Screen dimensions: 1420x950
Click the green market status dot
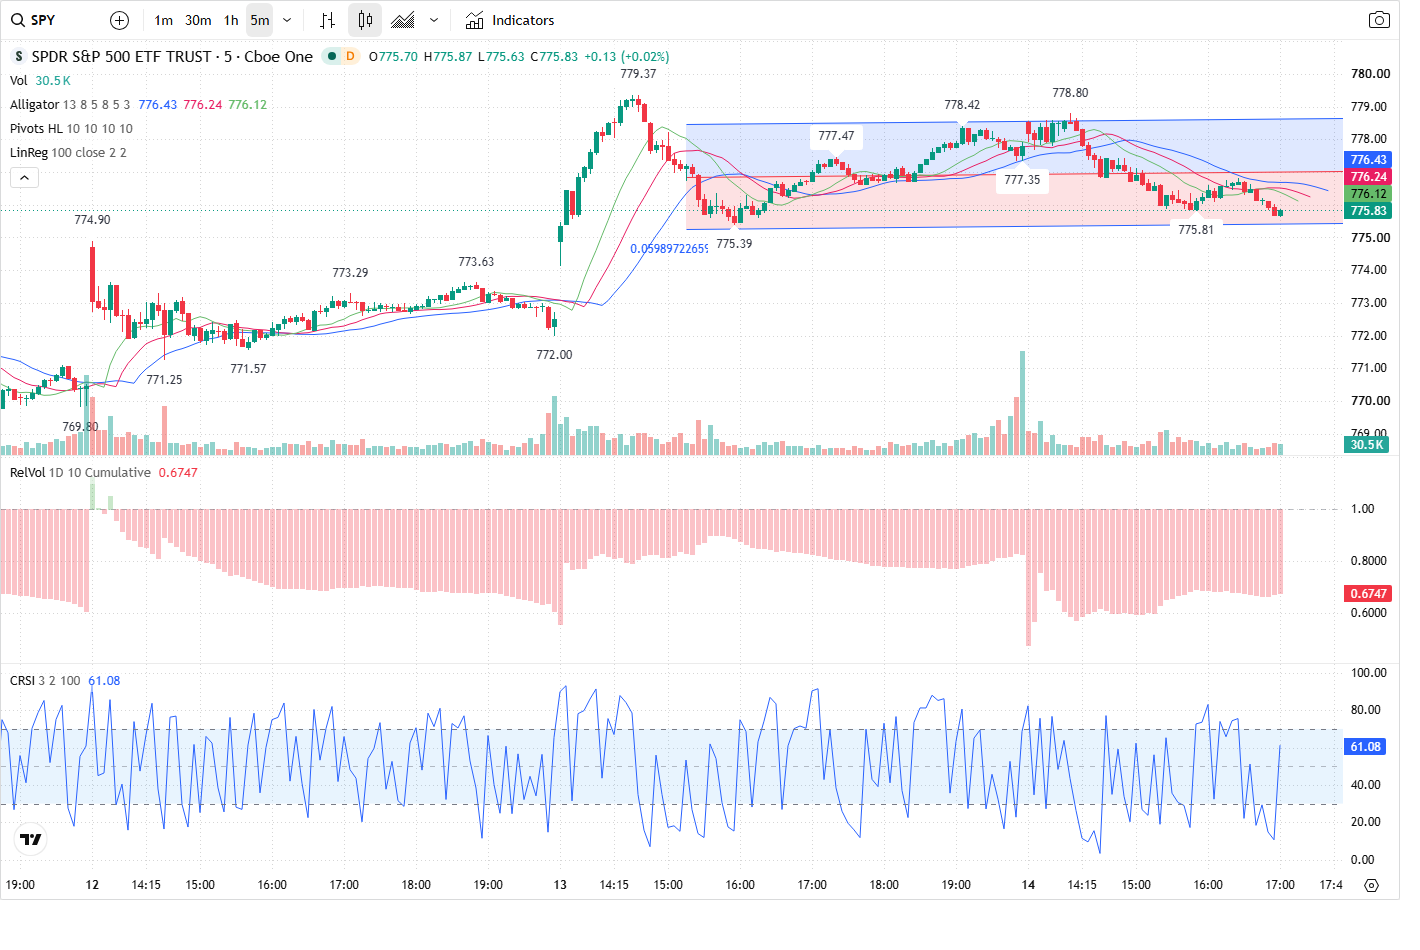click(332, 56)
